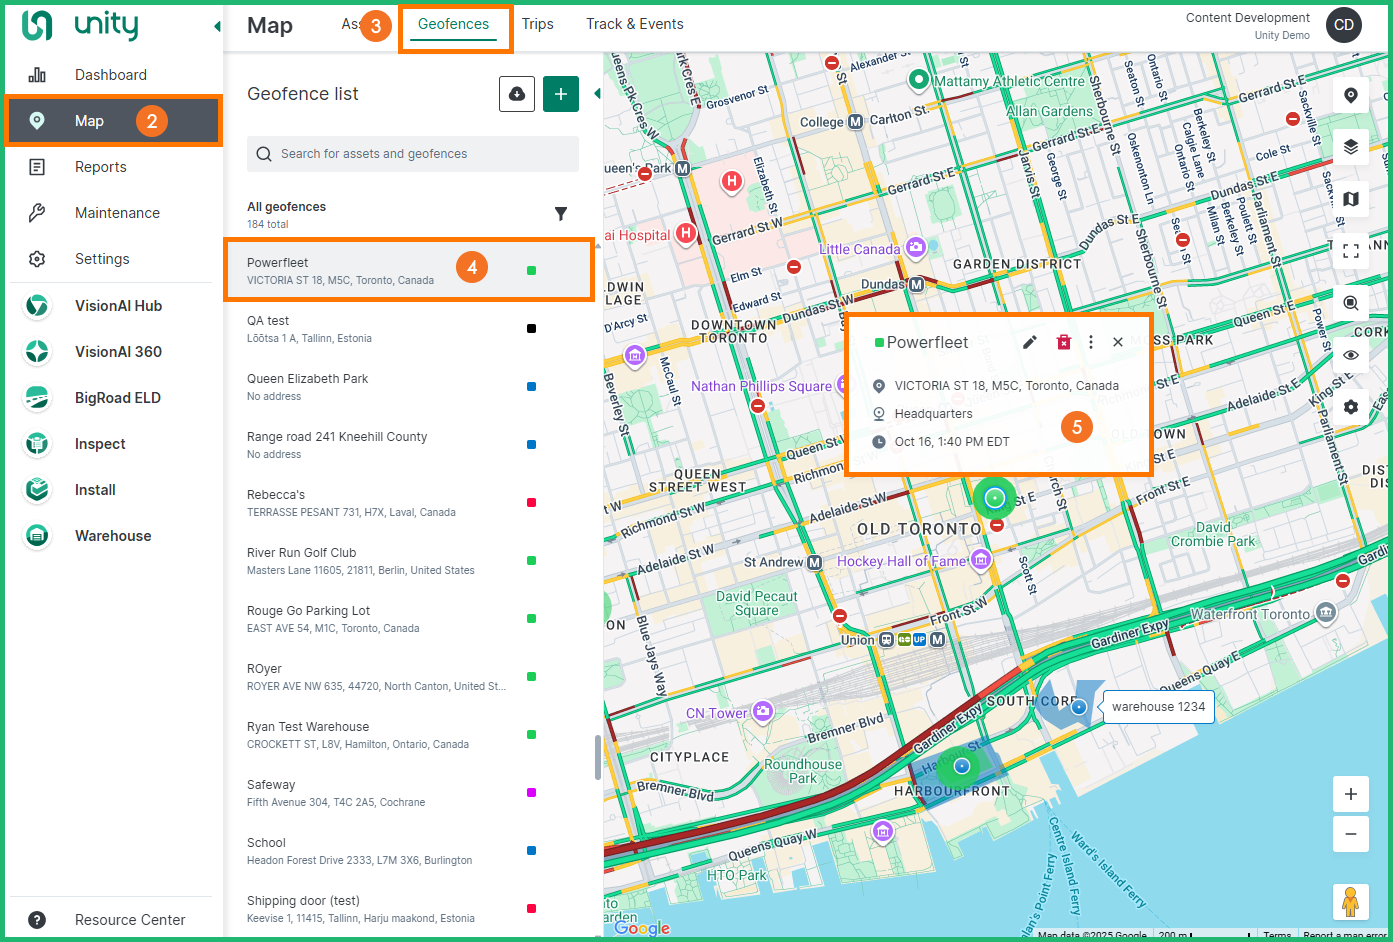The width and height of the screenshot is (1393, 942).
Task: Select Rouge Go Parking Lot geofence
Action: pyautogui.click(x=308, y=611)
